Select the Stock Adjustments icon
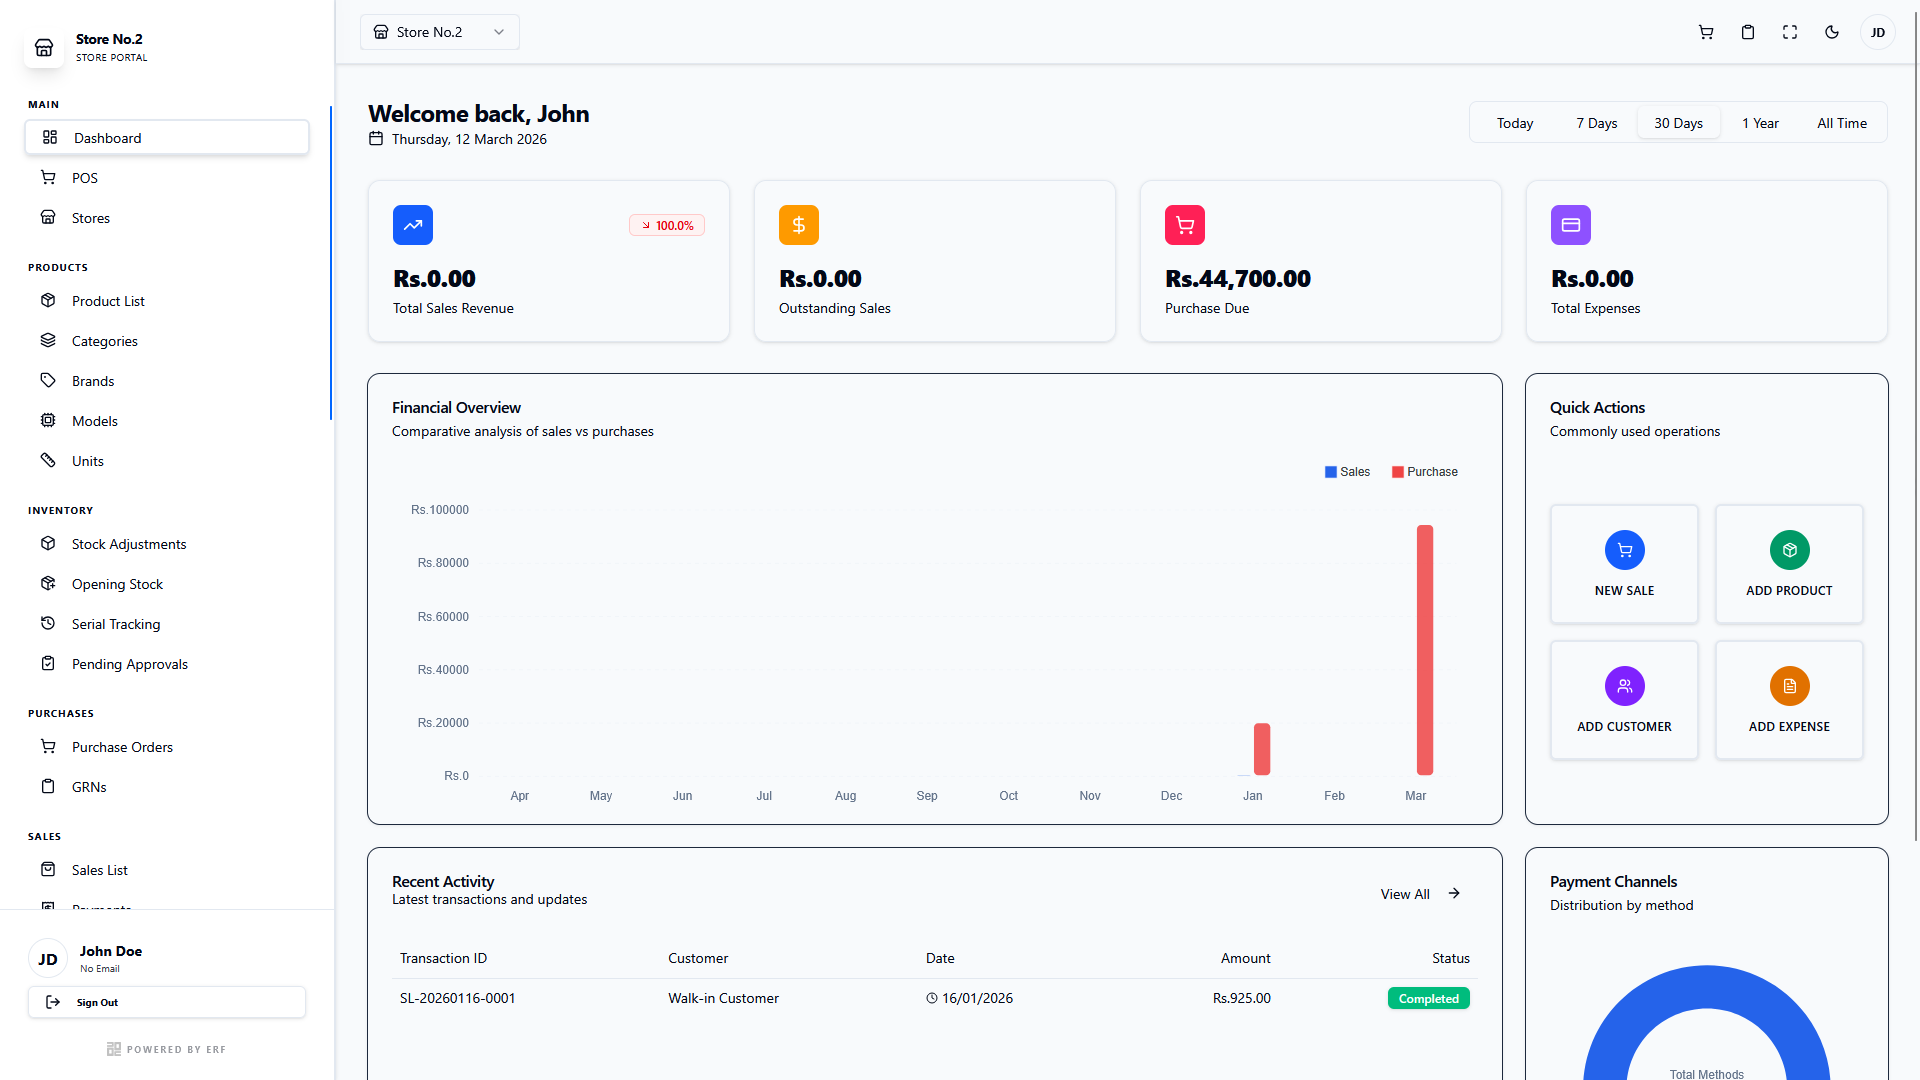Viewport: 1920px width, 1080px height. (x=48, y=543)
